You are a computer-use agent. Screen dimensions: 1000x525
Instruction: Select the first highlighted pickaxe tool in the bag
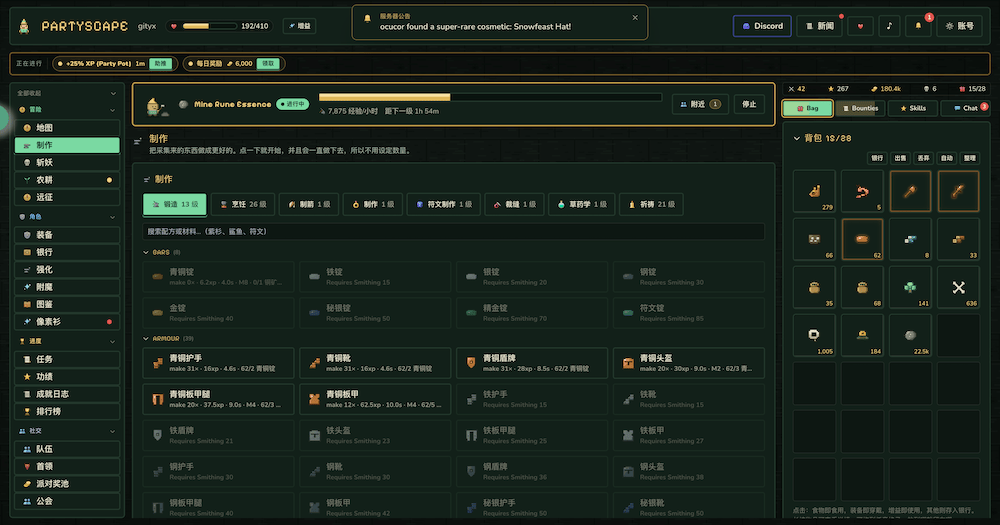[910, 191]
